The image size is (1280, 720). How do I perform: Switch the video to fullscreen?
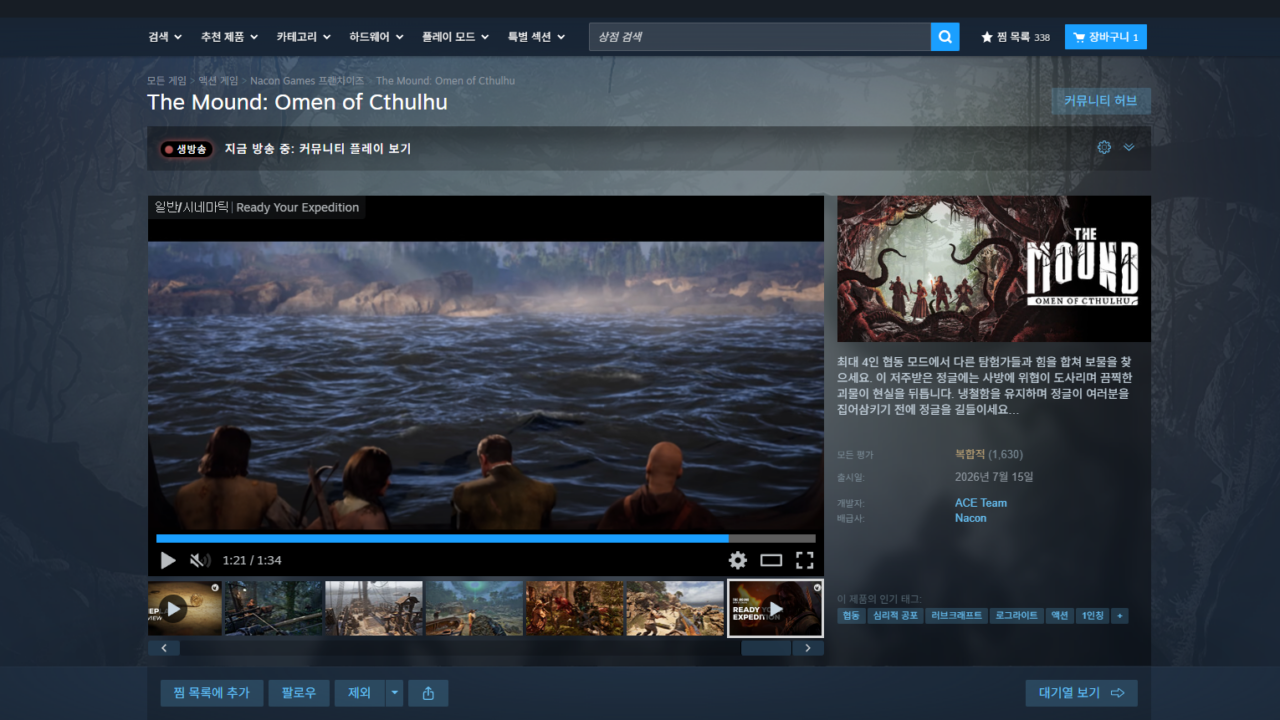point(804,560)
